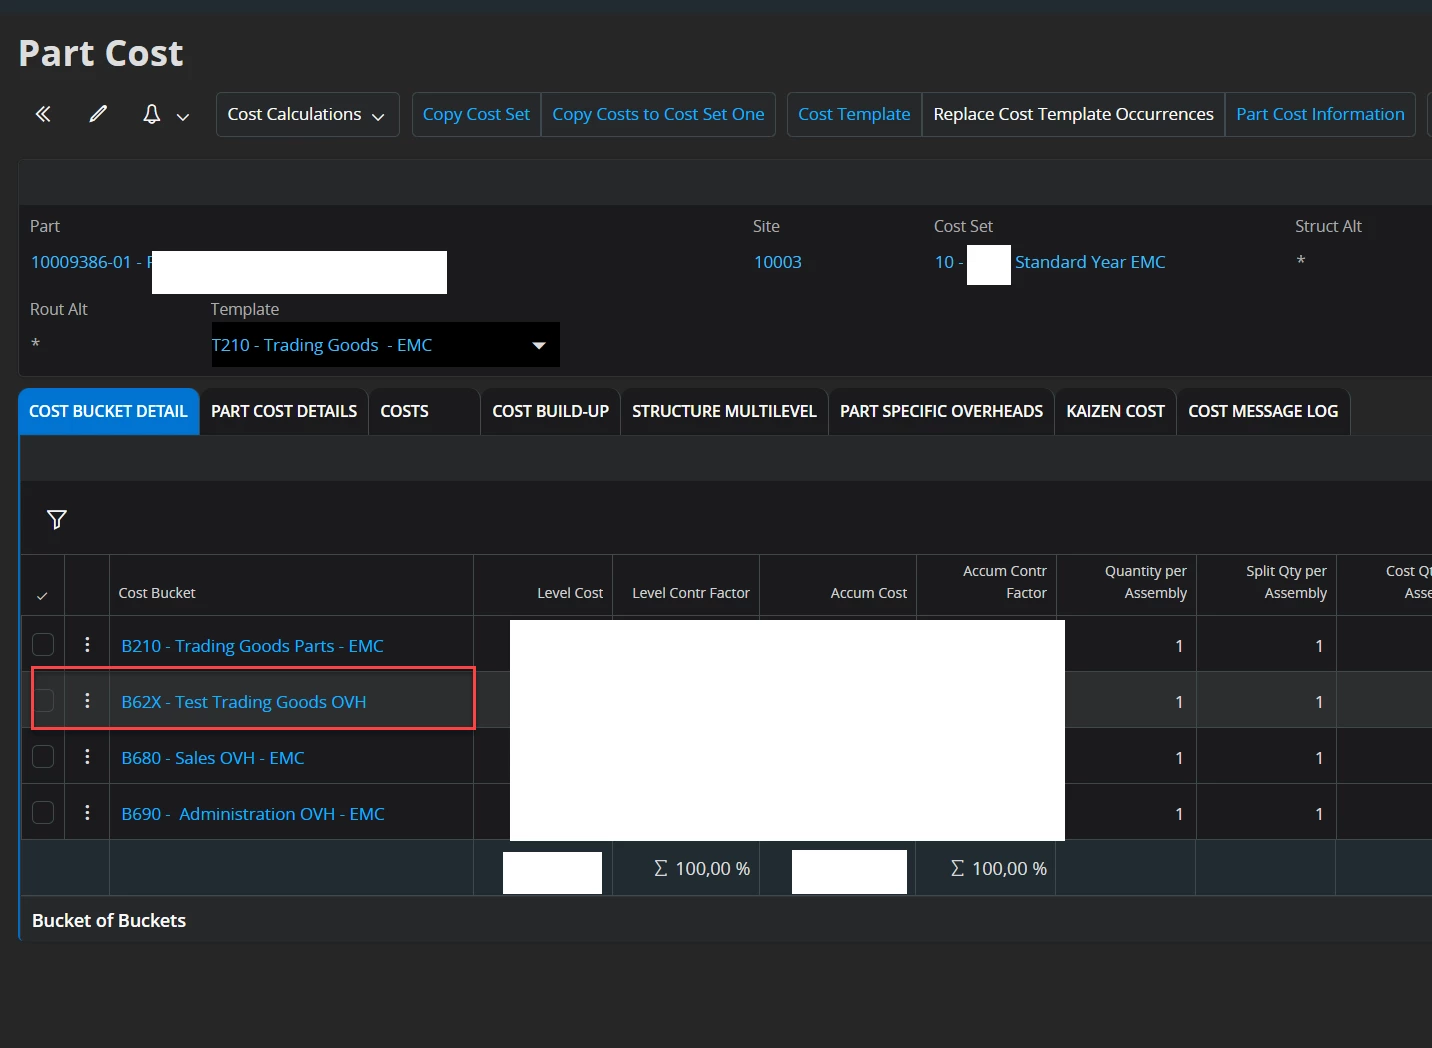
Task: Toggle the select-all checkmark in table header
Action: (x=42, y=596)
